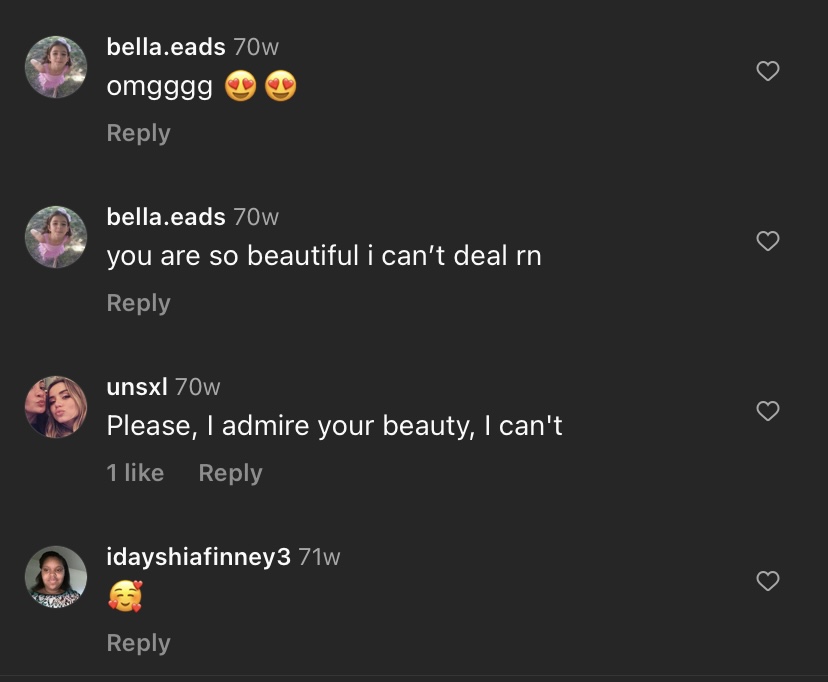Reply to idayshiafinney3's comment
The width and height of the screenshot is (828, 682).
pyautogui.click(x=138, y=643)
